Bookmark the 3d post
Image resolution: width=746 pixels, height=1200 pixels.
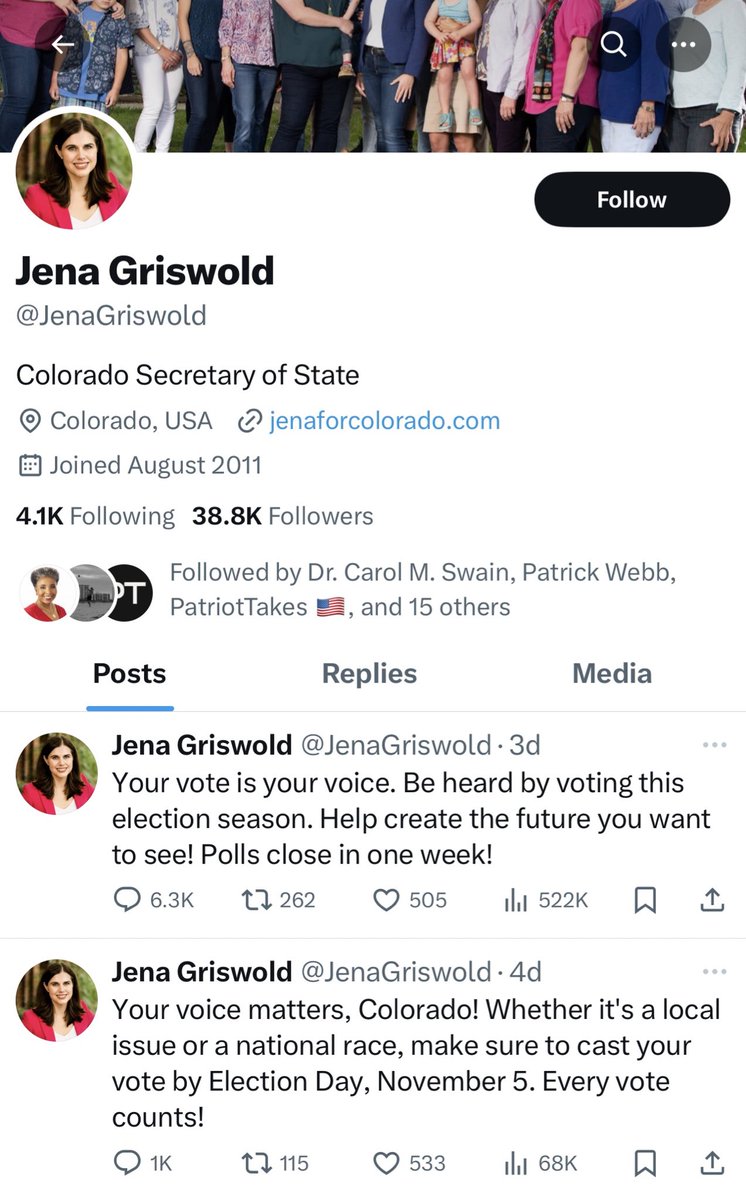coord(645,900)
